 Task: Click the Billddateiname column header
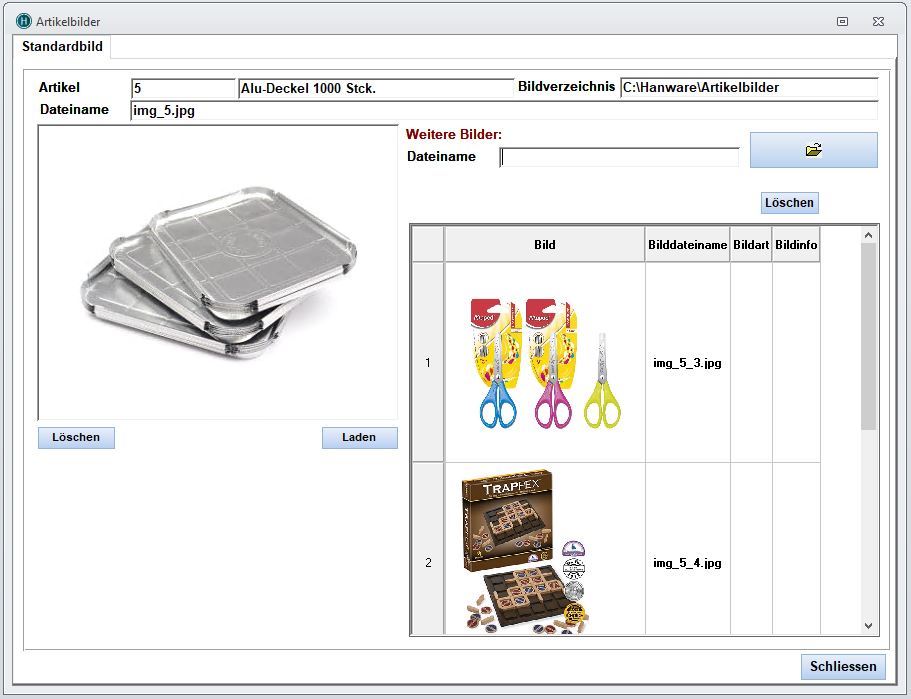point(687,245)
